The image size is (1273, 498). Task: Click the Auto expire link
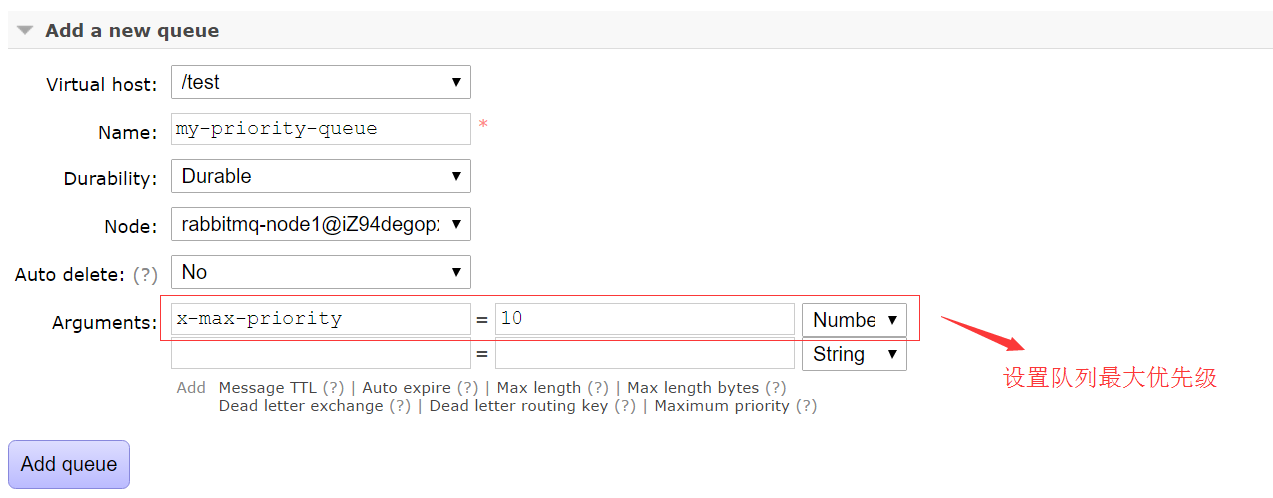pyautogui.click(x=406, y=388)
